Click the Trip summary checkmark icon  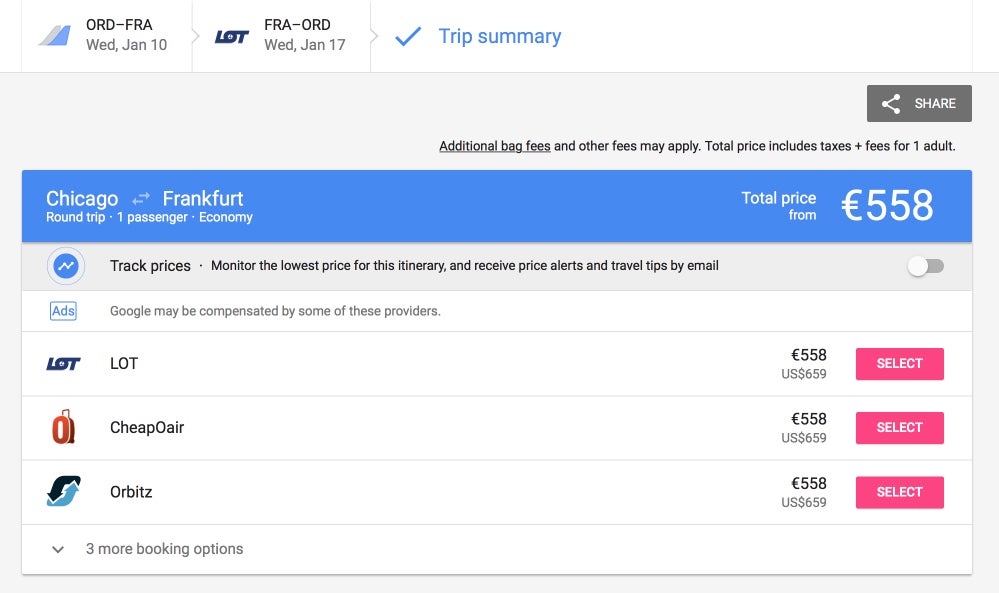[x=408, y=36]
